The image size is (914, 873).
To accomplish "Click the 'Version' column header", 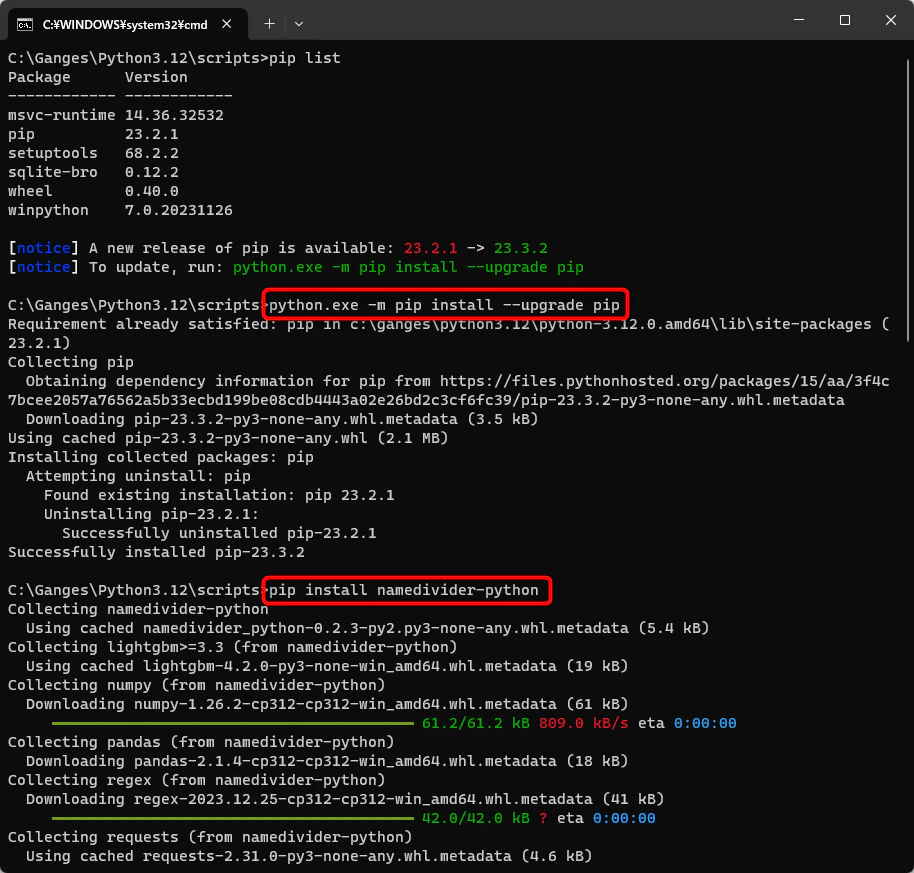I will click(156, 78).
